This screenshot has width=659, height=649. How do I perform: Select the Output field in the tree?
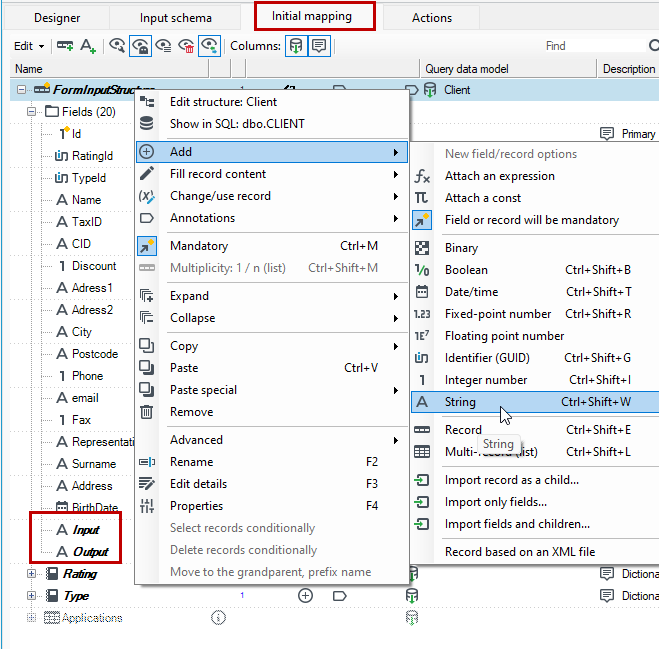(90, 552)
